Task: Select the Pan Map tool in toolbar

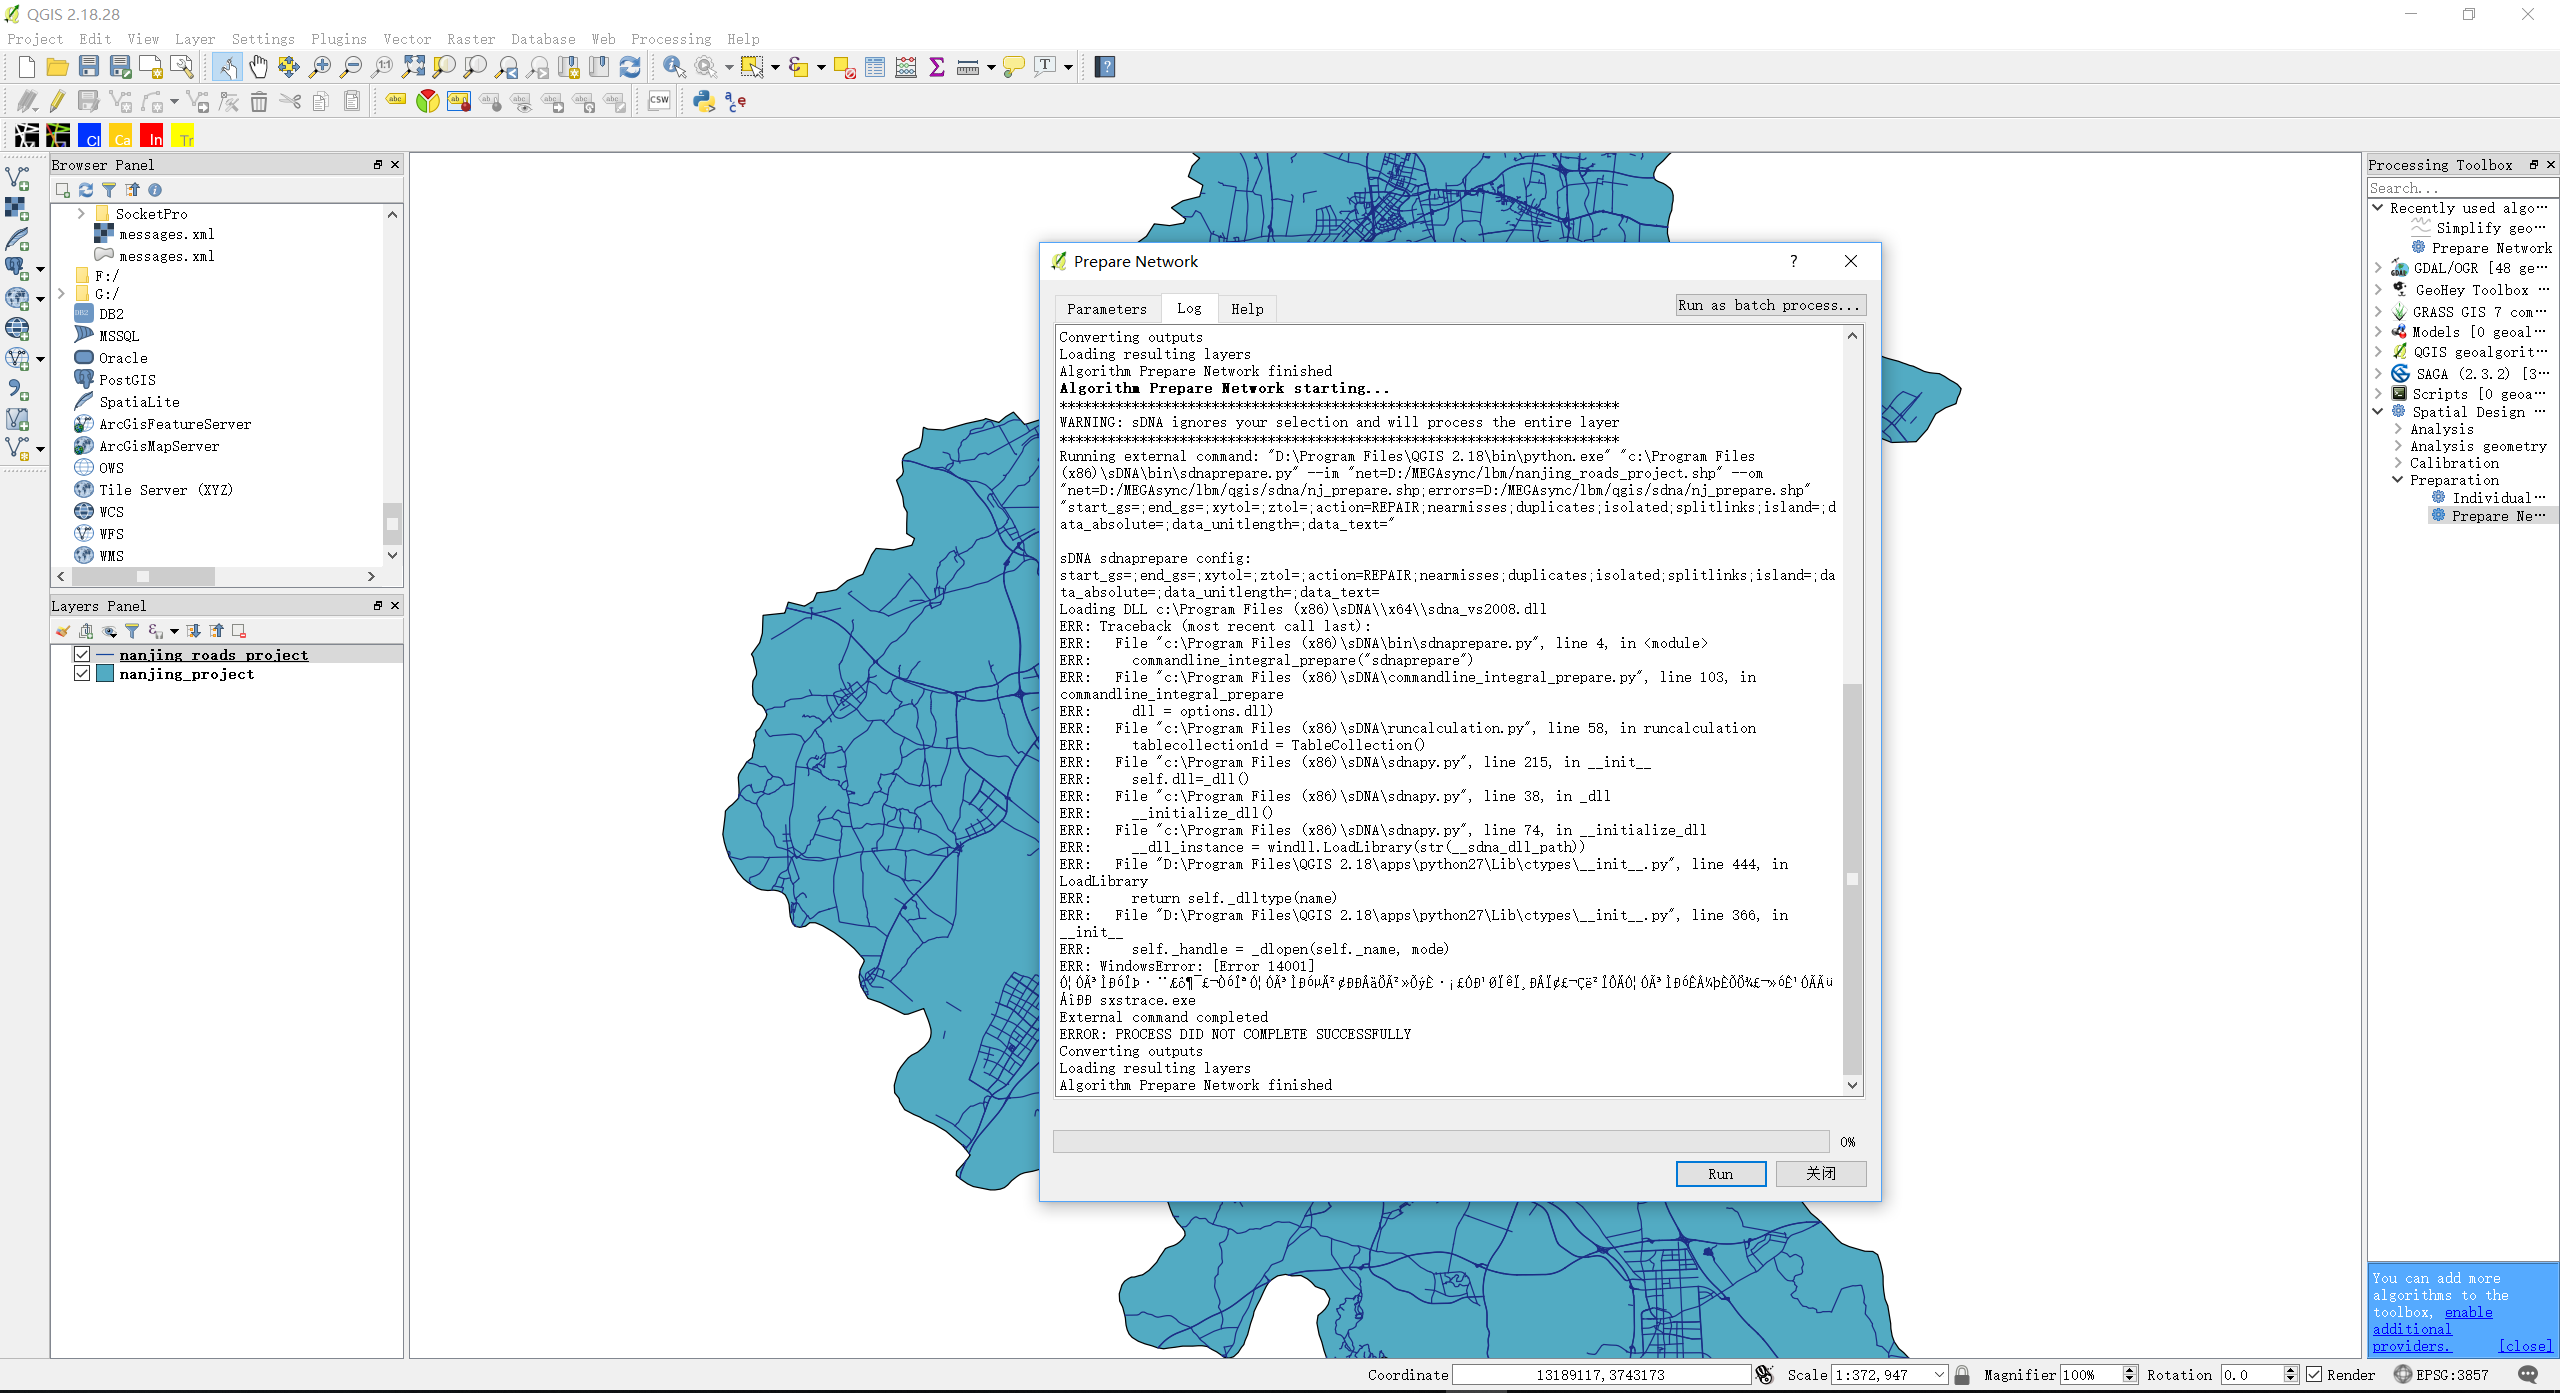Action: point(262,67)
